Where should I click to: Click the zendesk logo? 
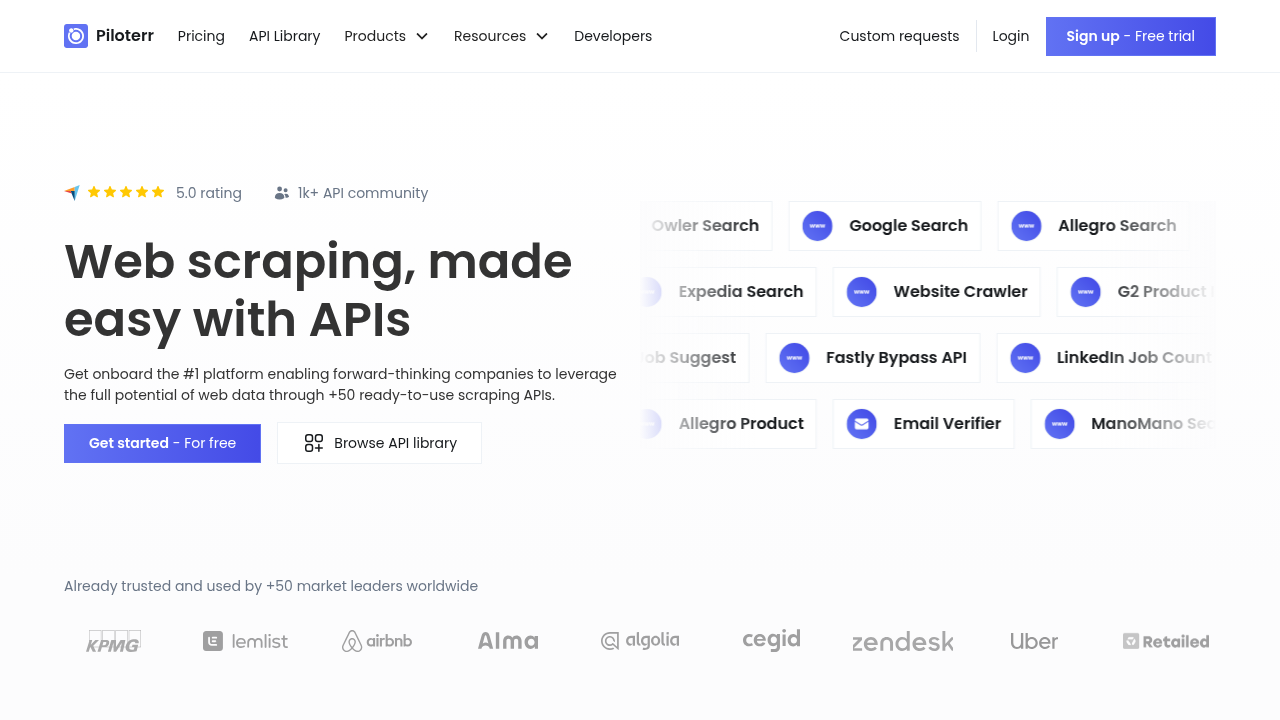903,642
